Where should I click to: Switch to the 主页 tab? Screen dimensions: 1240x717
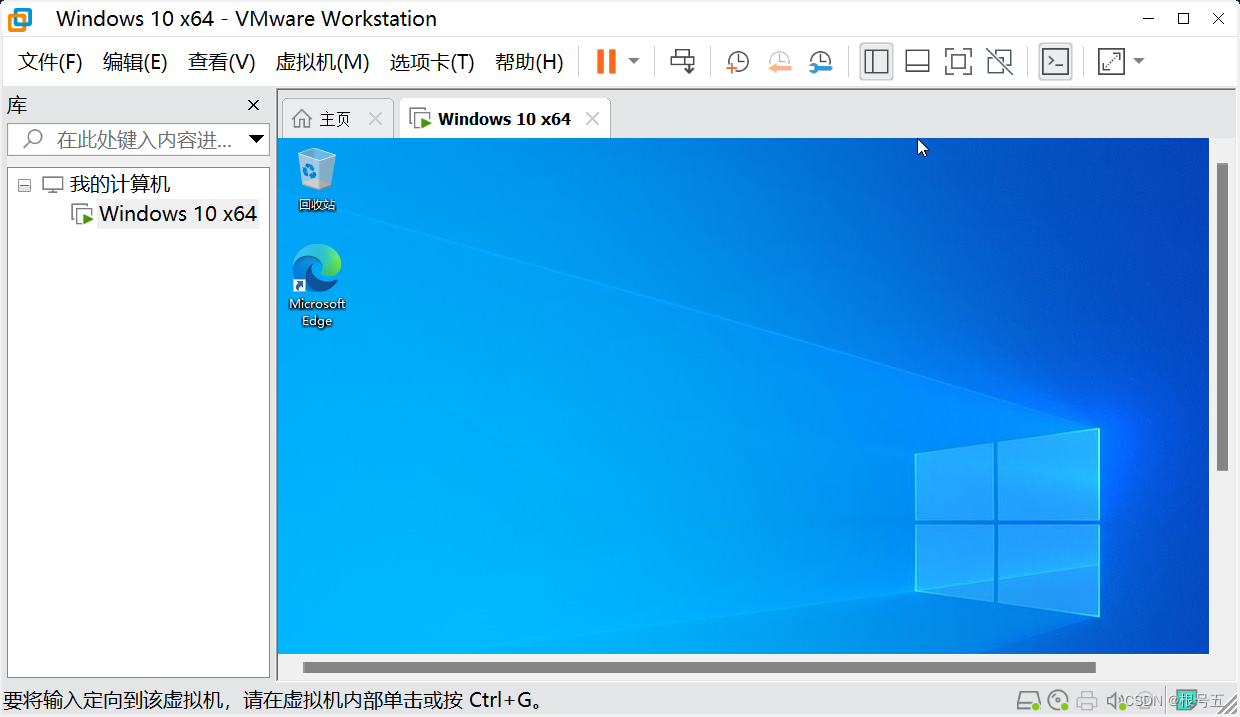[337, 117]
